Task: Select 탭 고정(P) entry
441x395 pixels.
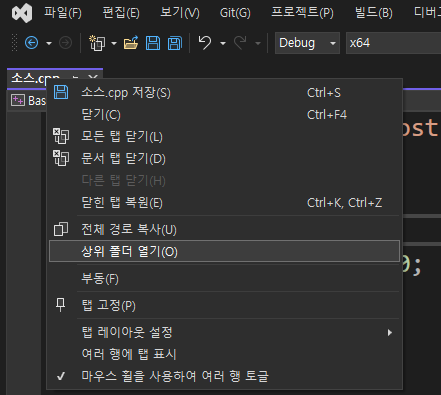Action: (225, 305)
